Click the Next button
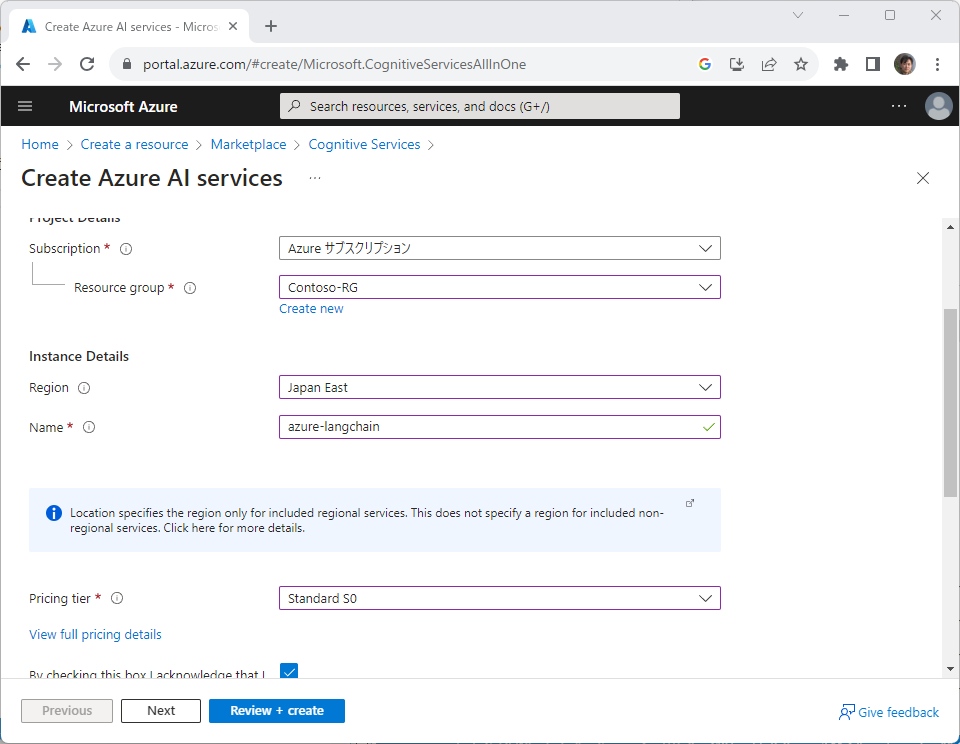 (161, 710)
